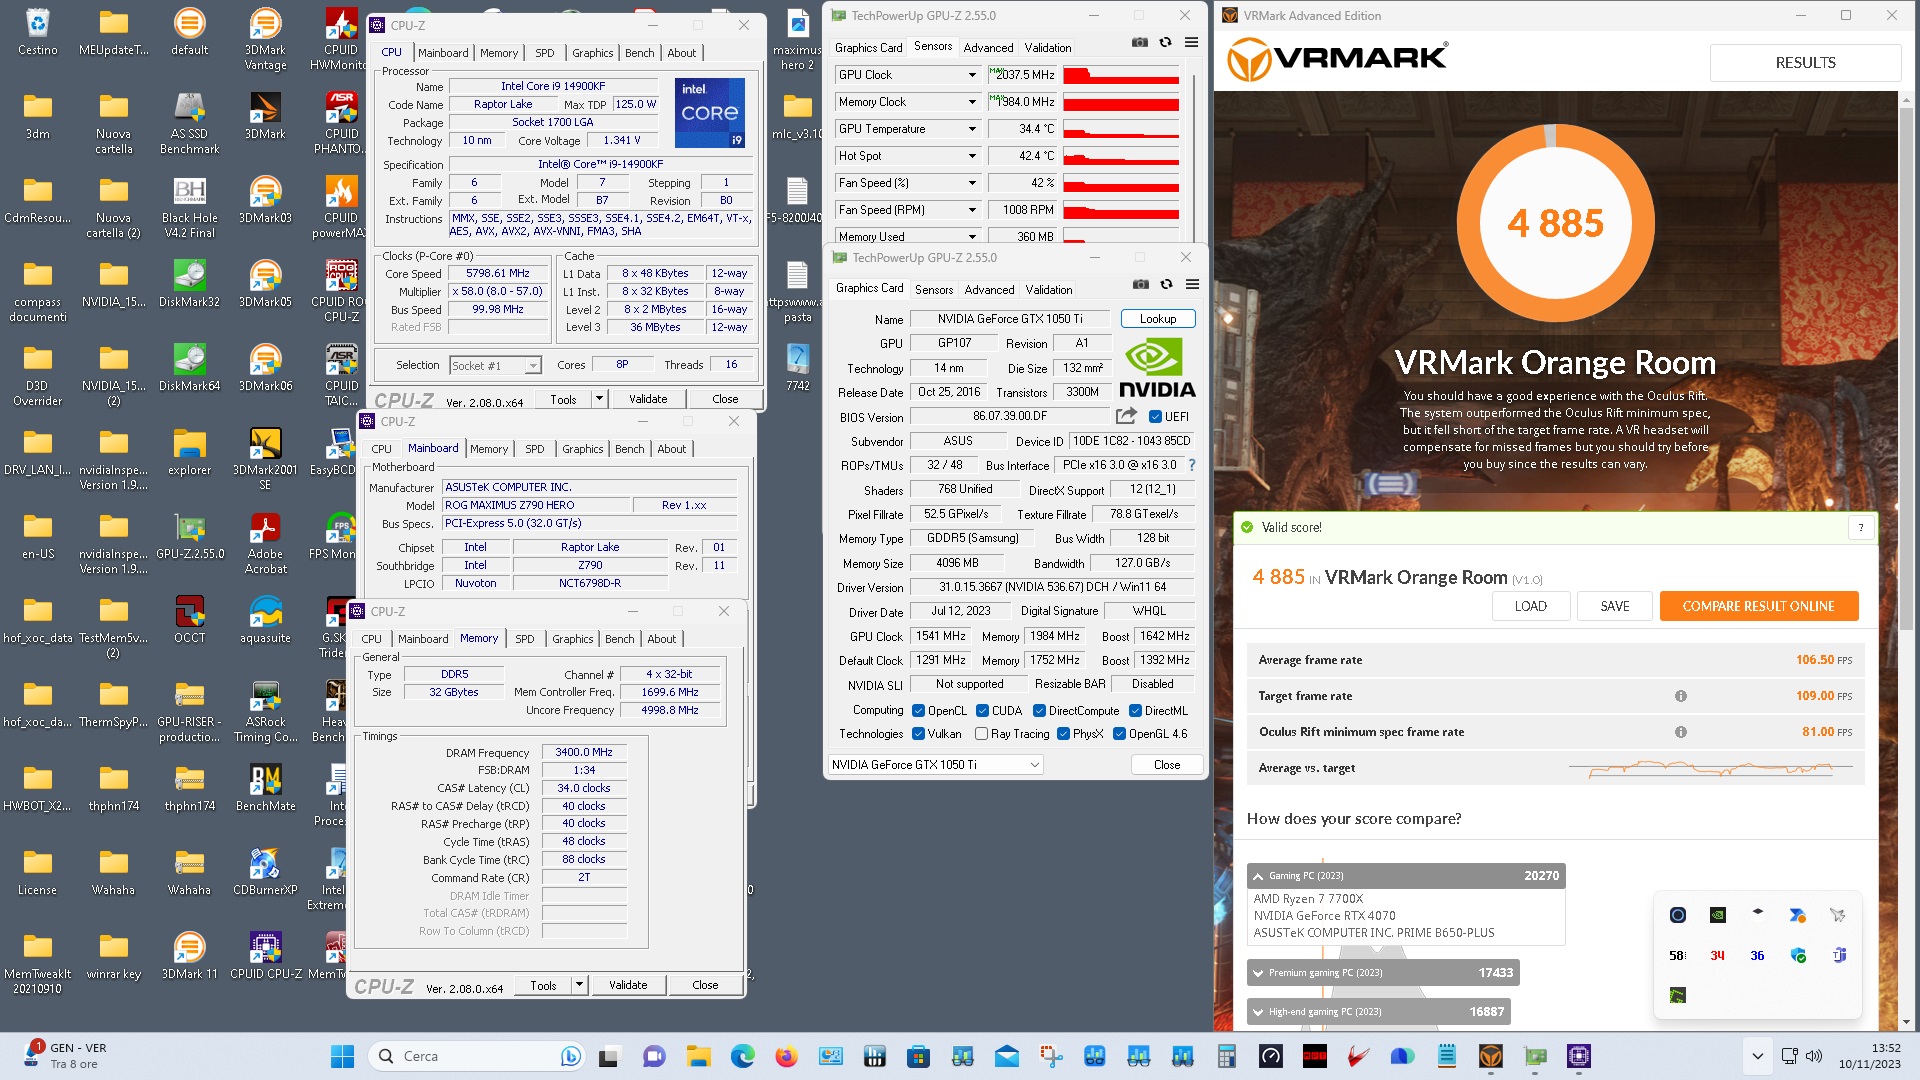Open Firefox from the taskbar
Screen dimensions: 1920x1080
[786, 1056]
